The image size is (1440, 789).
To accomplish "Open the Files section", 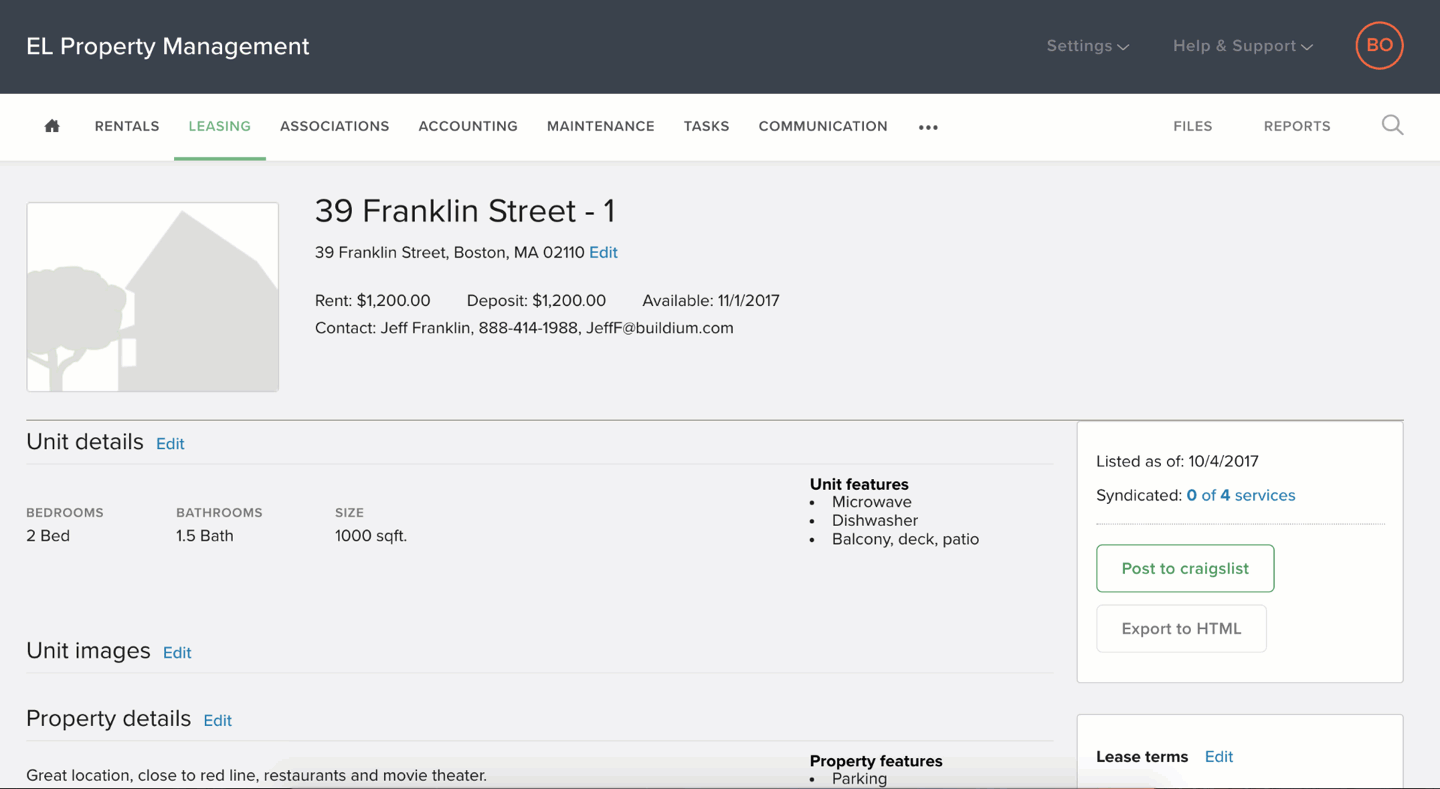I will 1192,126.
